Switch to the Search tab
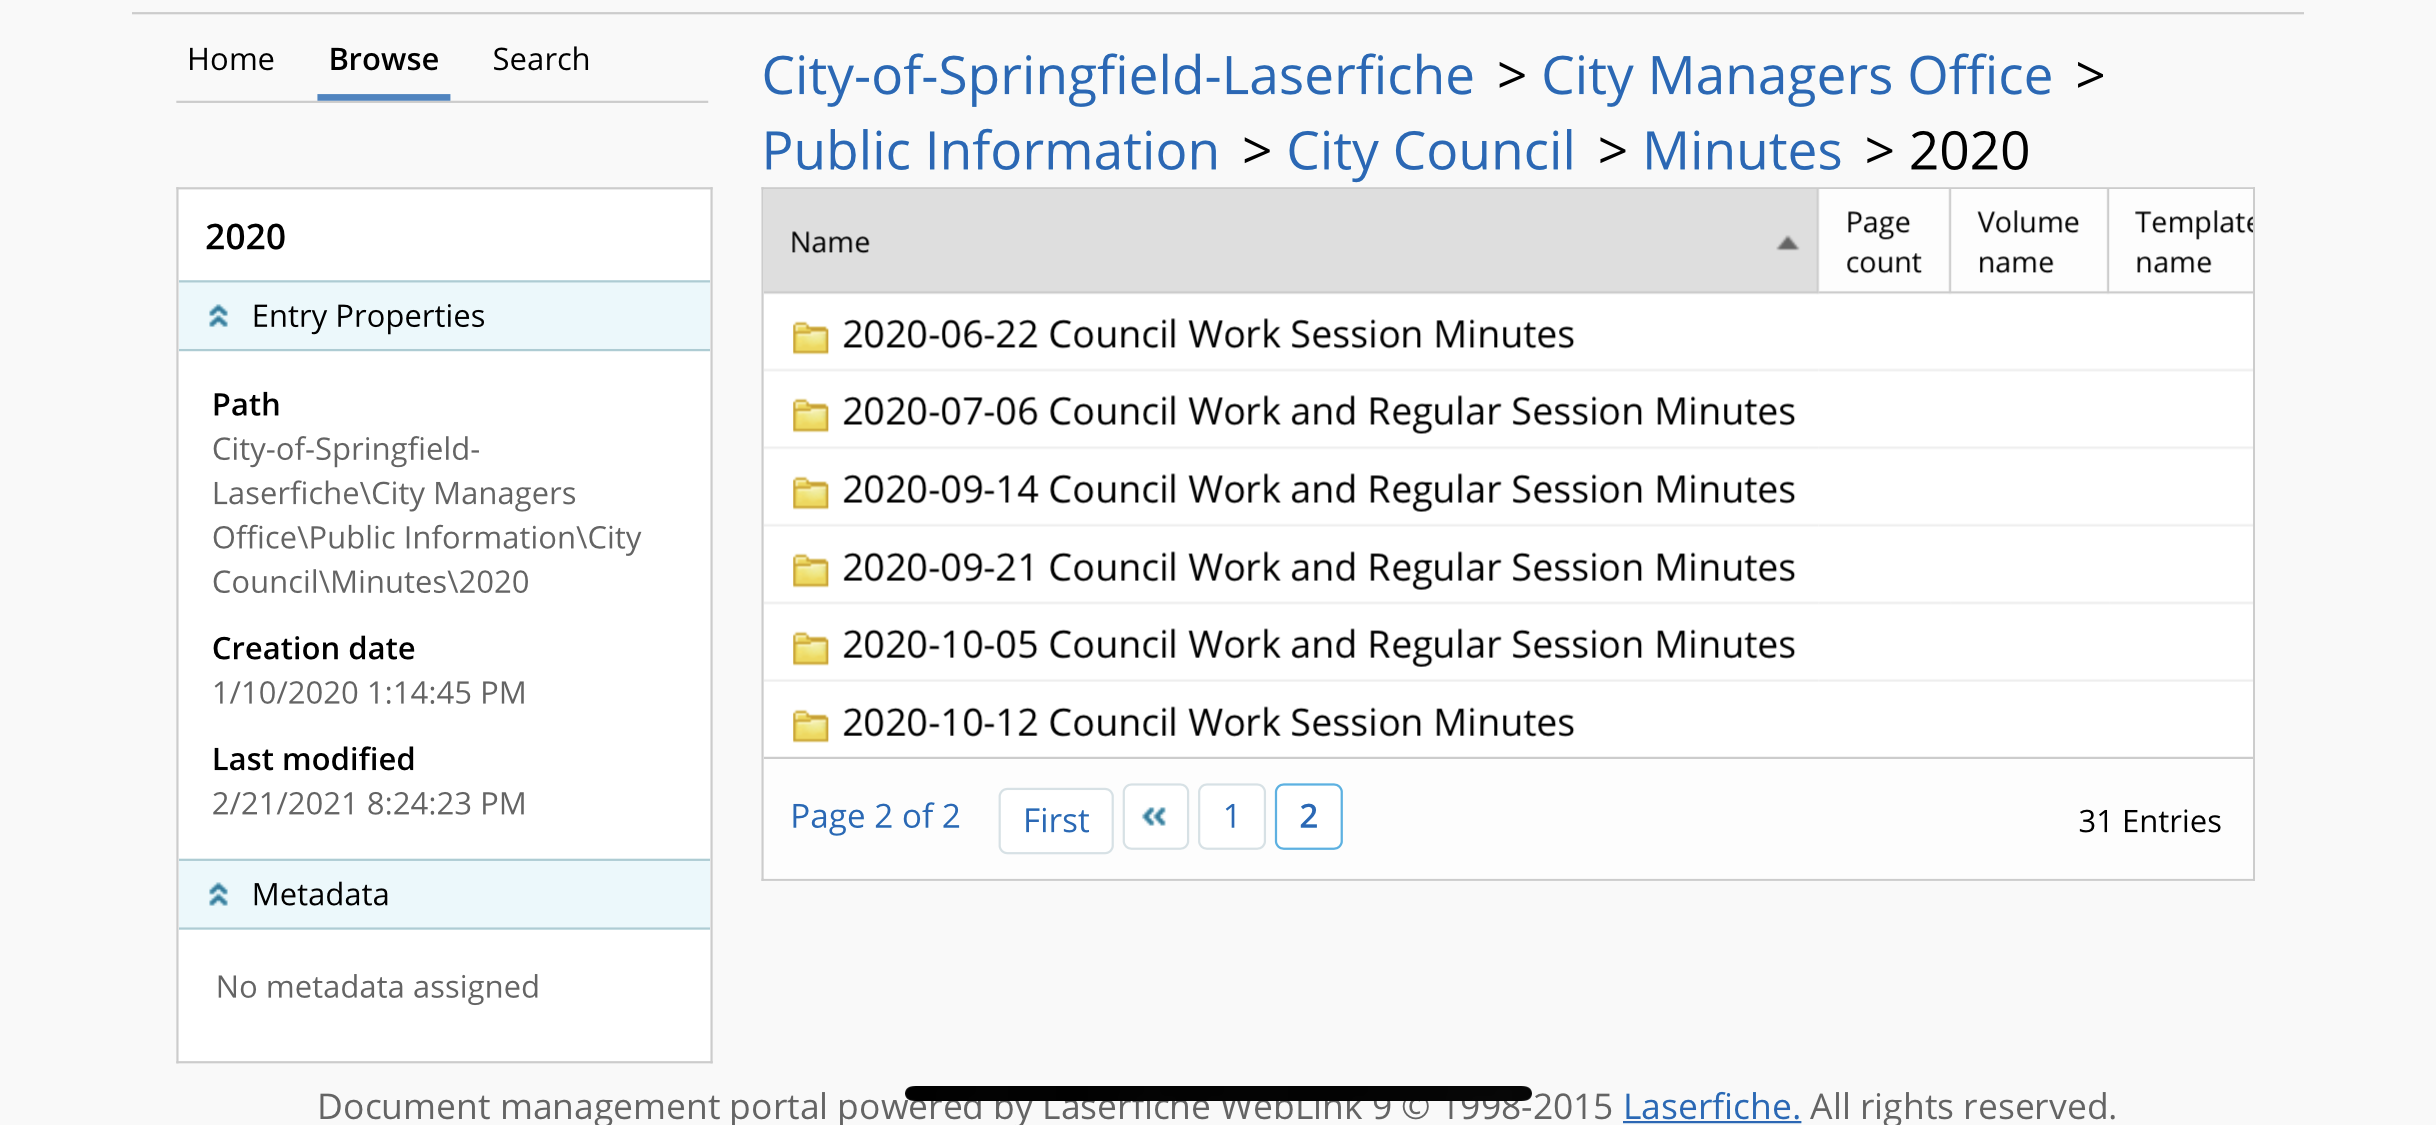Viewport: 2436px width, 1125px height. 541,60
